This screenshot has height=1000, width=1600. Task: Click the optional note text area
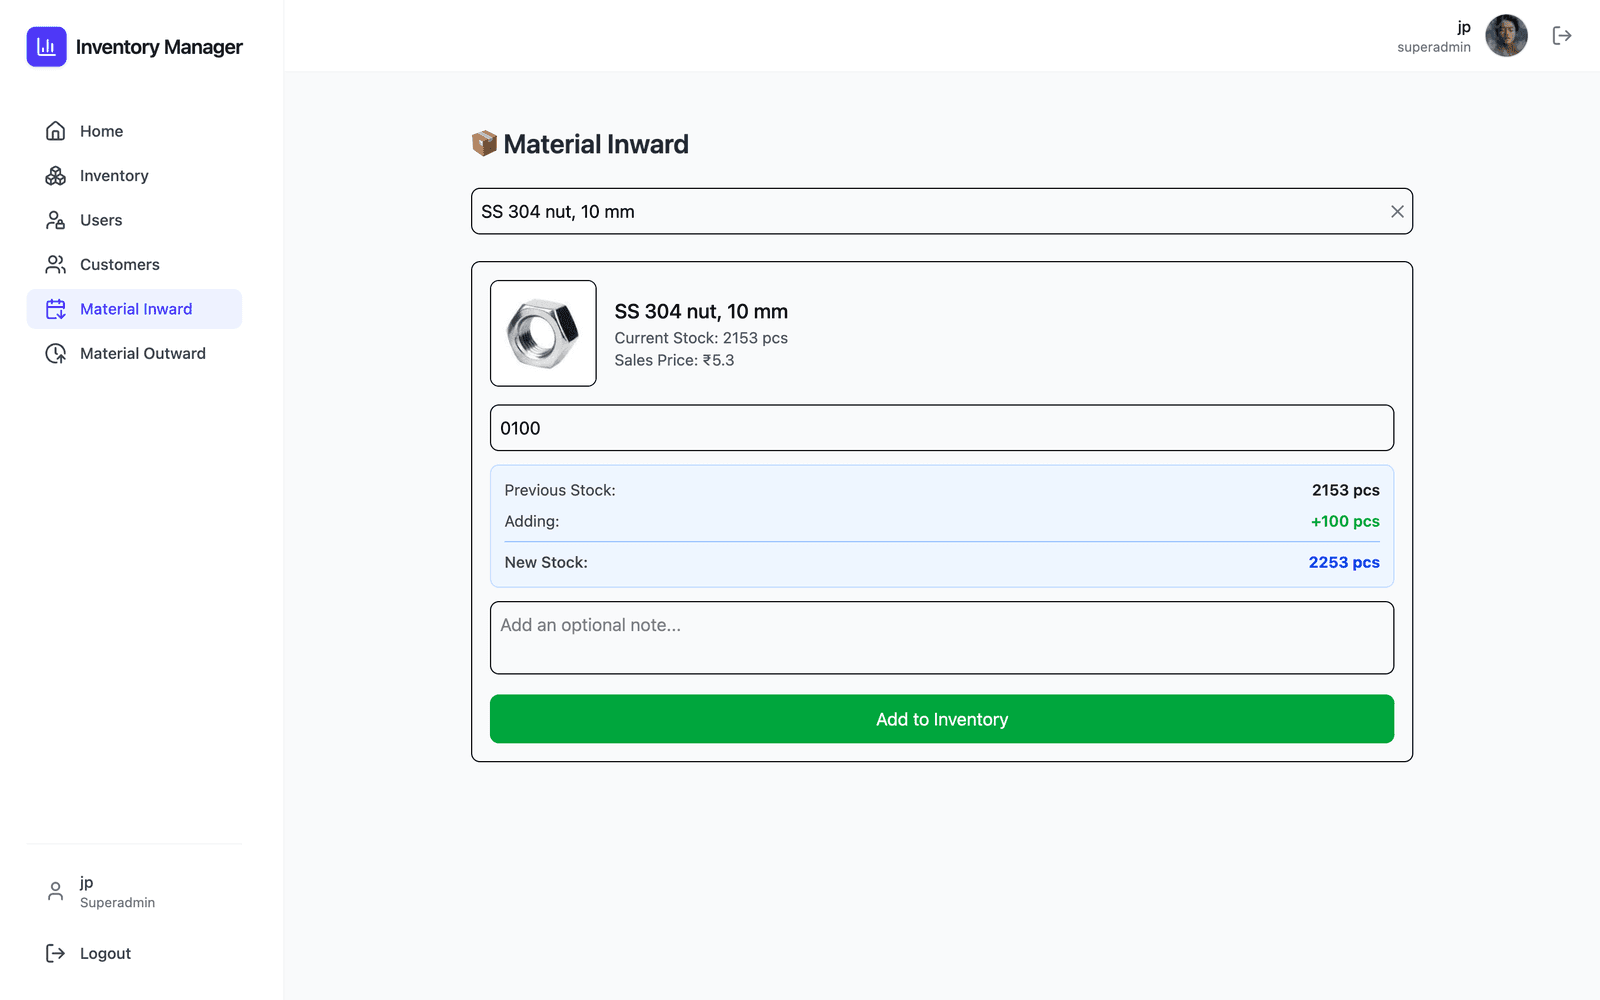point(941,638)
